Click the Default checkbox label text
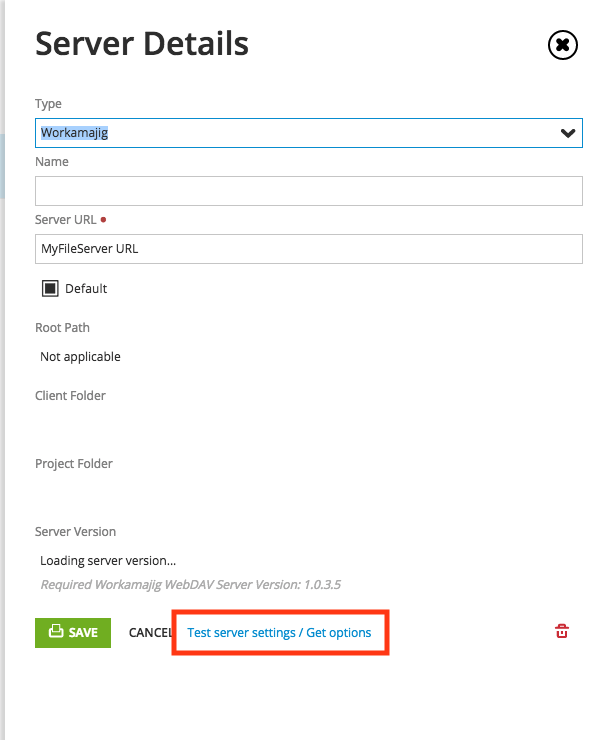 click(86, 288)
